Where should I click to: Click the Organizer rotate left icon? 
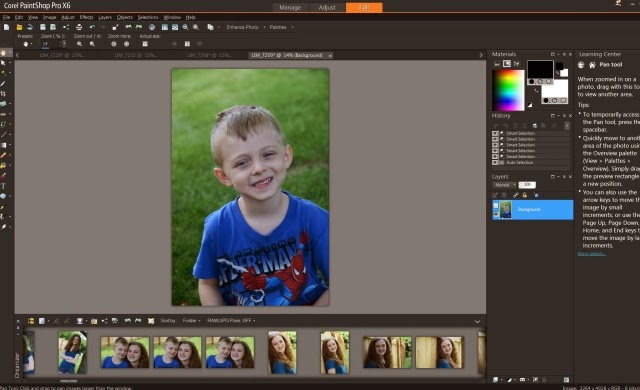coord(128,321)
